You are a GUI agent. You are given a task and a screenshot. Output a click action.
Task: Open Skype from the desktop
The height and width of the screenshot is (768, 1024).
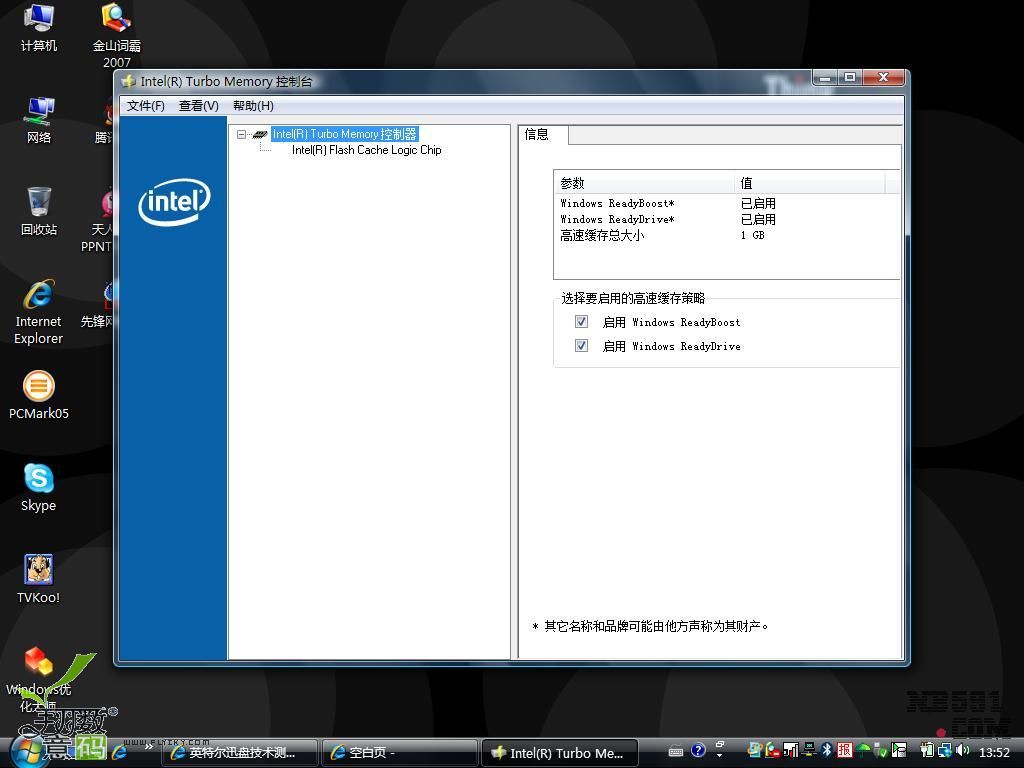pos(38,479)
